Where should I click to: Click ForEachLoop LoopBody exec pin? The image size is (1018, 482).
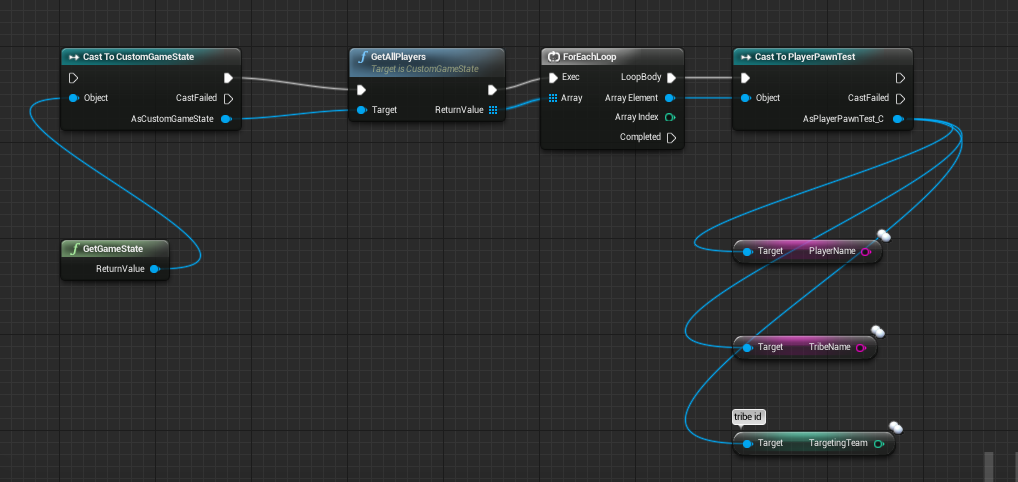[x=671, y=78]
